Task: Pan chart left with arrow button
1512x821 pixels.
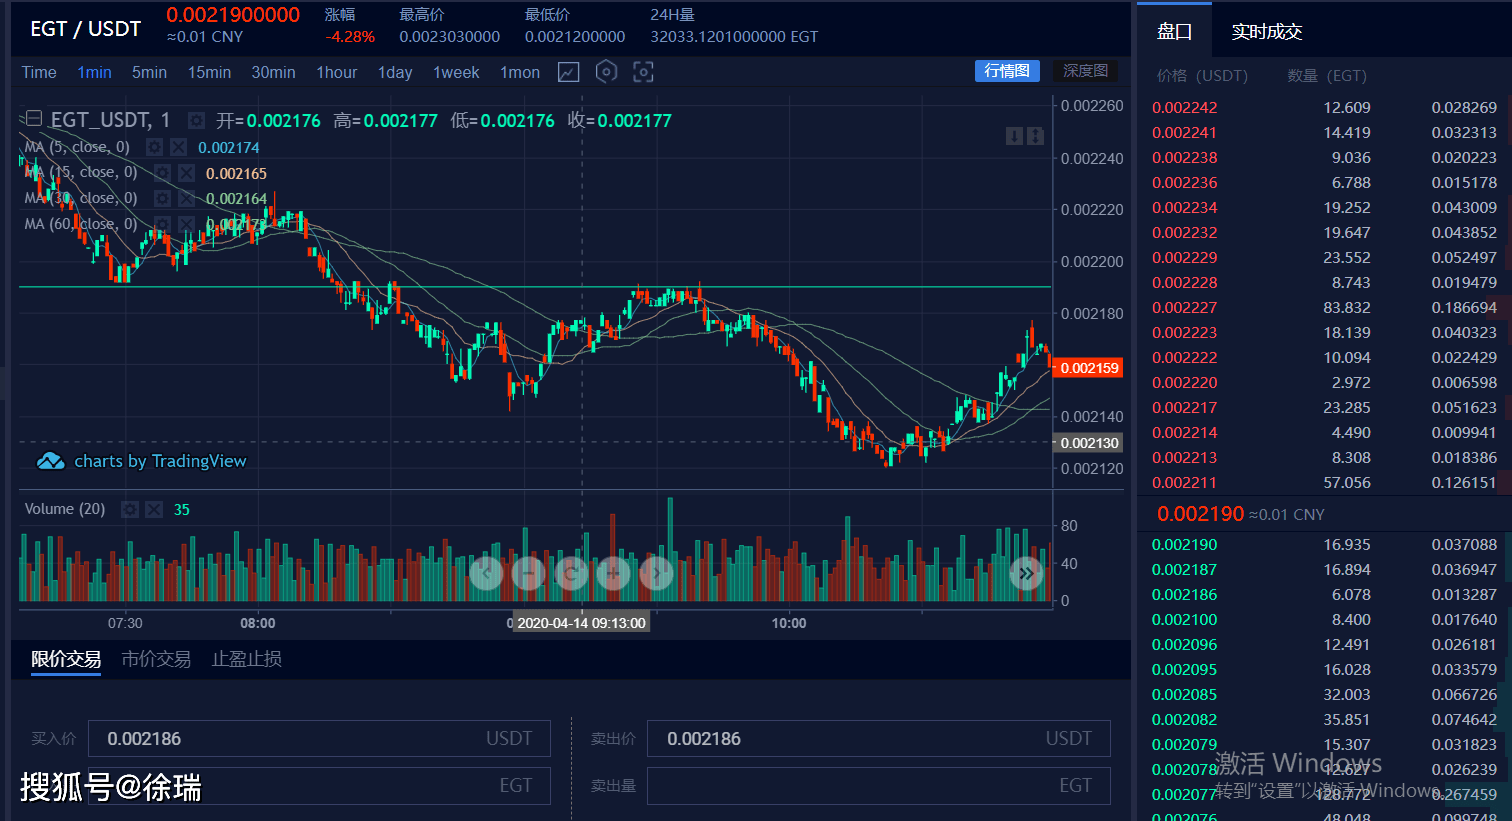Action: point(486,573)
